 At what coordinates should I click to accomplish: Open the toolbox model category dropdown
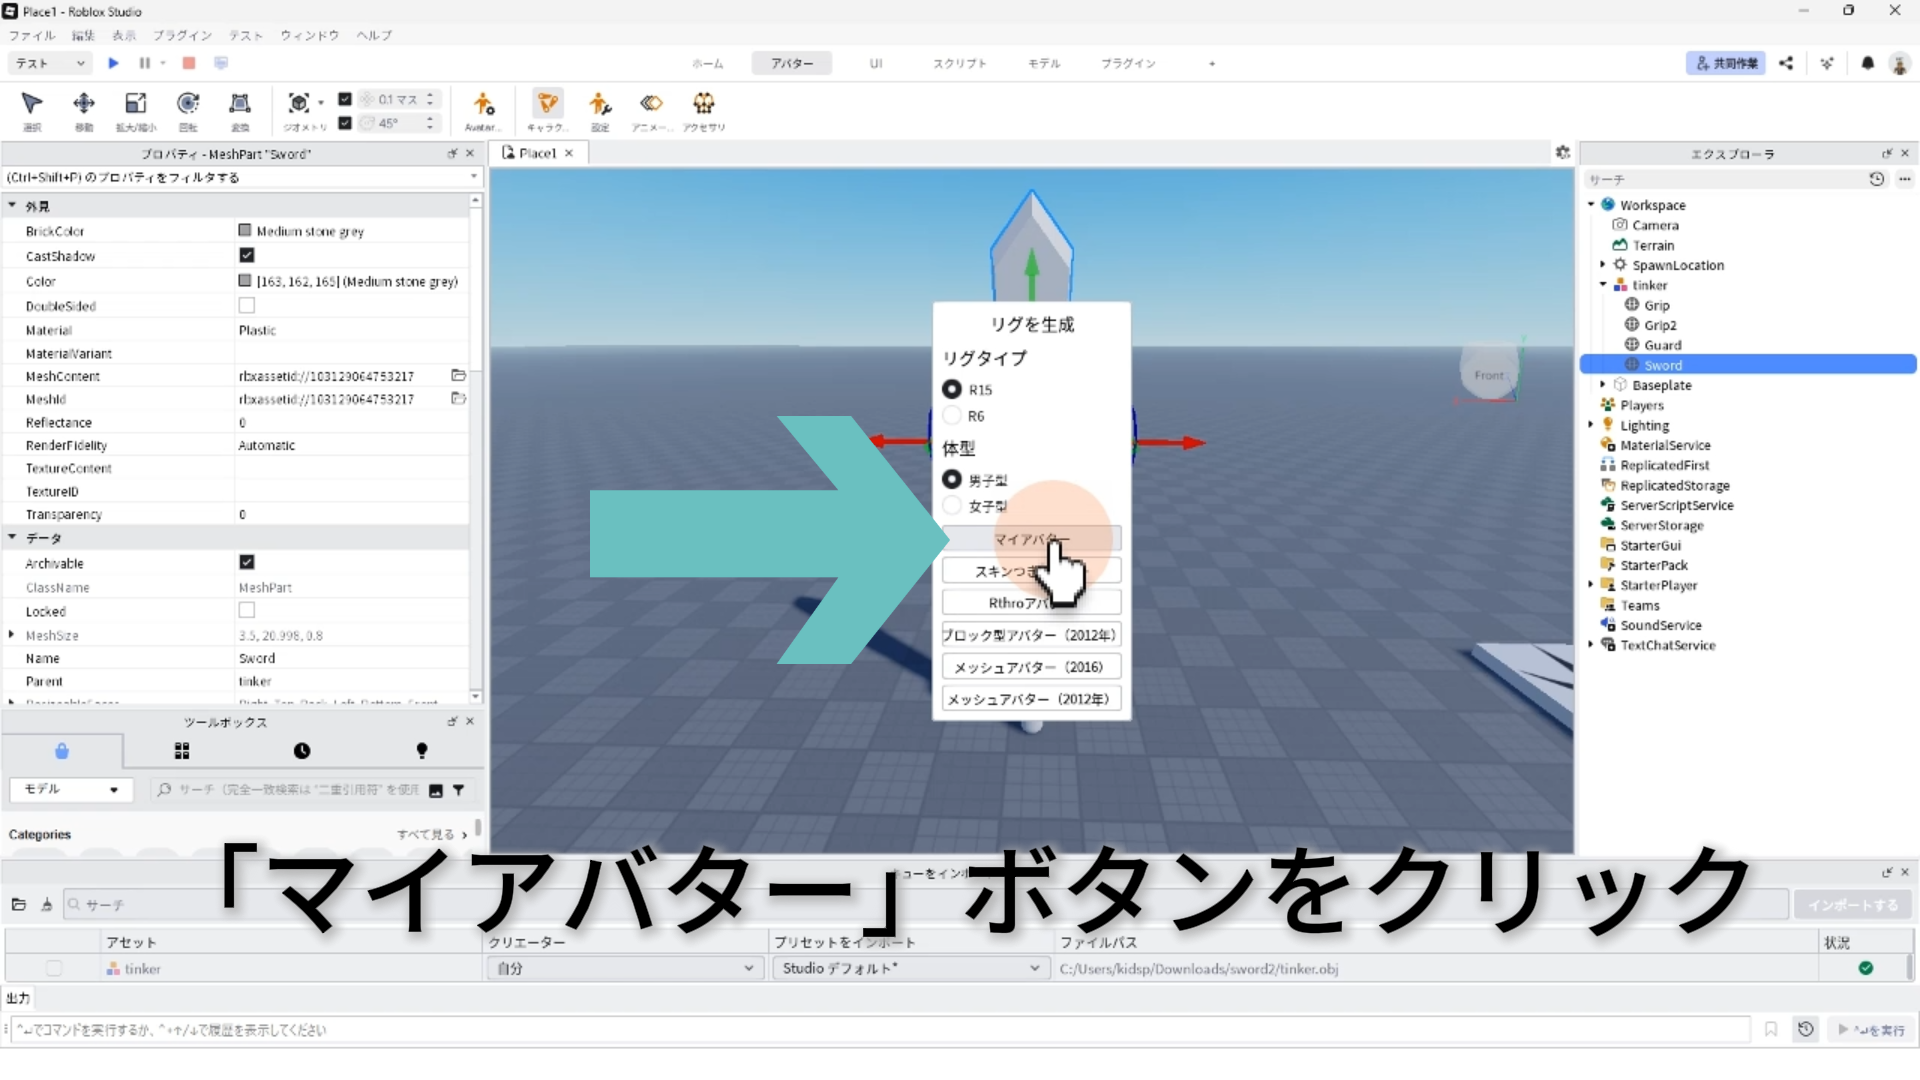(x=70, y=789)
